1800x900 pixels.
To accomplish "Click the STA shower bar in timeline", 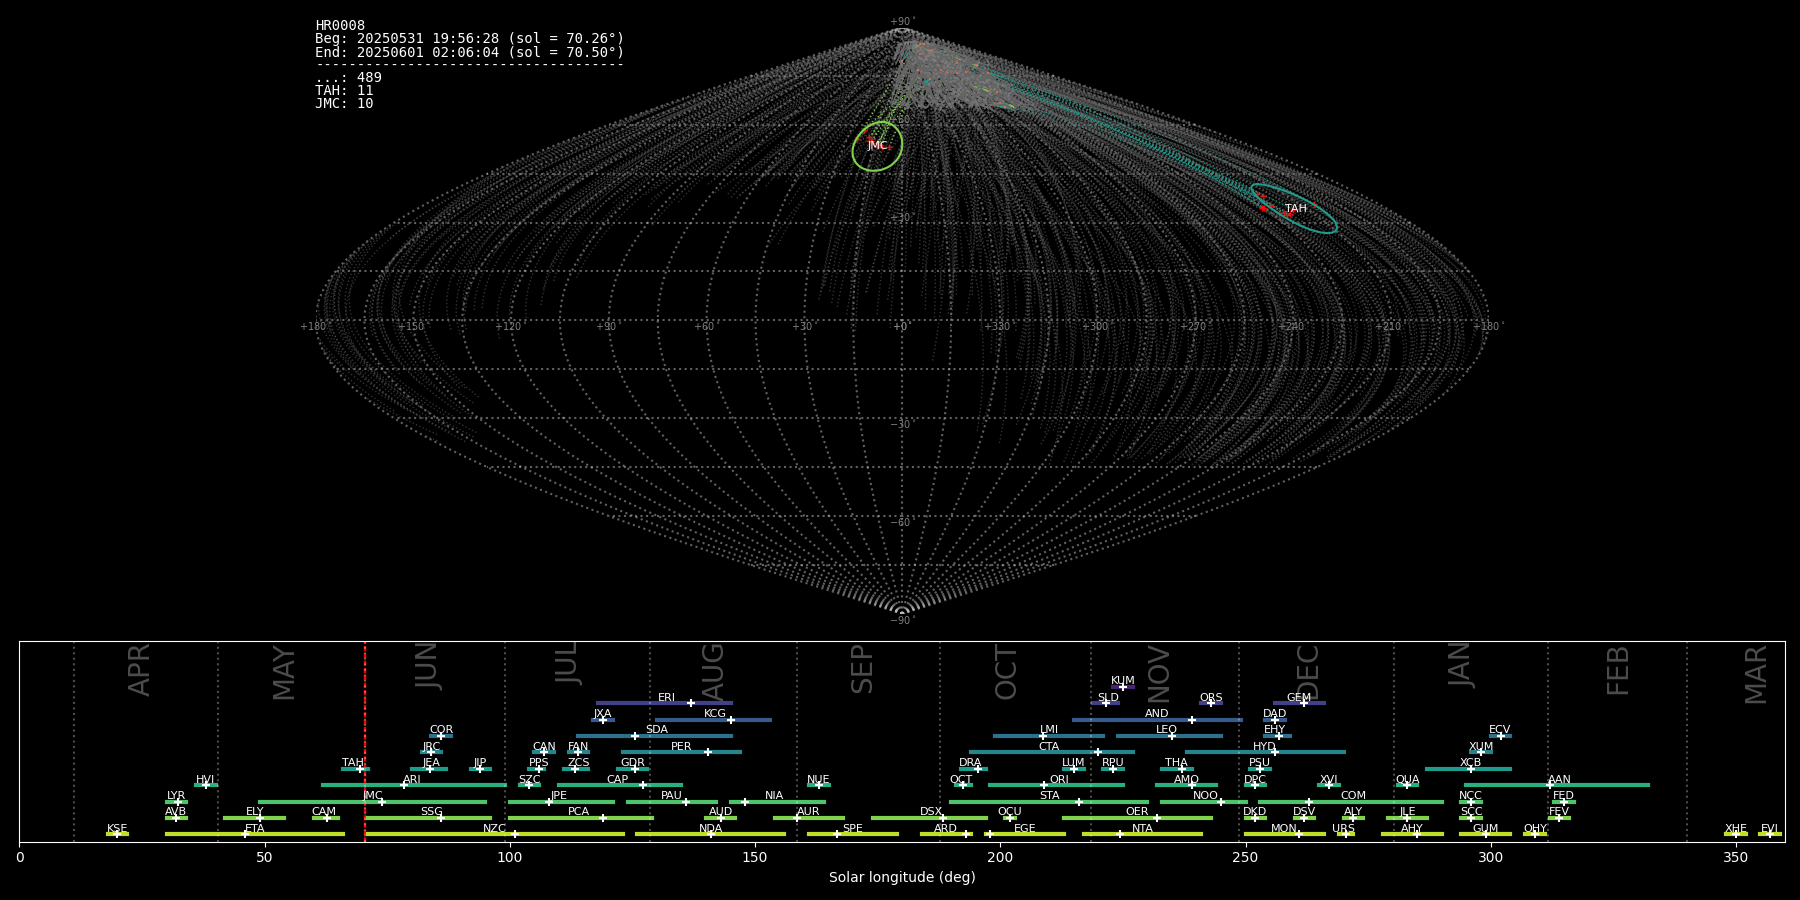I will pyautogui.click(x=1049, y=801).
